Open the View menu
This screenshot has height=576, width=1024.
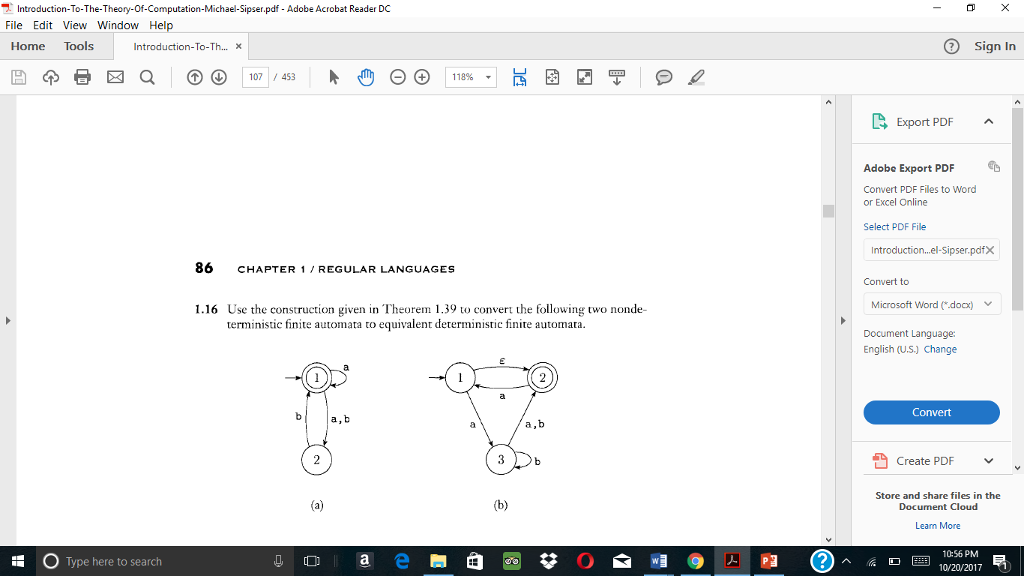pos(74,25)
